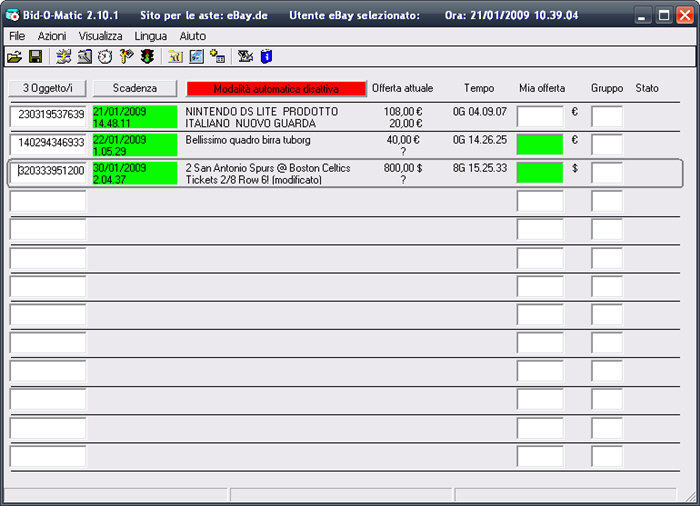
Task: Click the 'Tempo' column header
Action: 479,88
